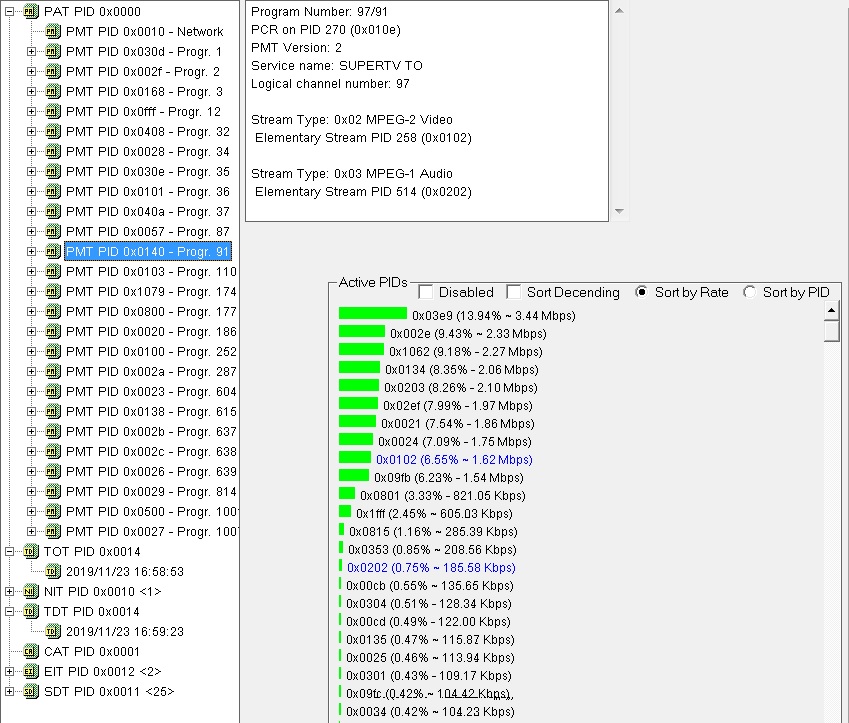The height and width of the screenshot is (723, 849).
Task: Expand PMT PID 0x0140 Progr. 91 node
Action: tap(31, 251)
